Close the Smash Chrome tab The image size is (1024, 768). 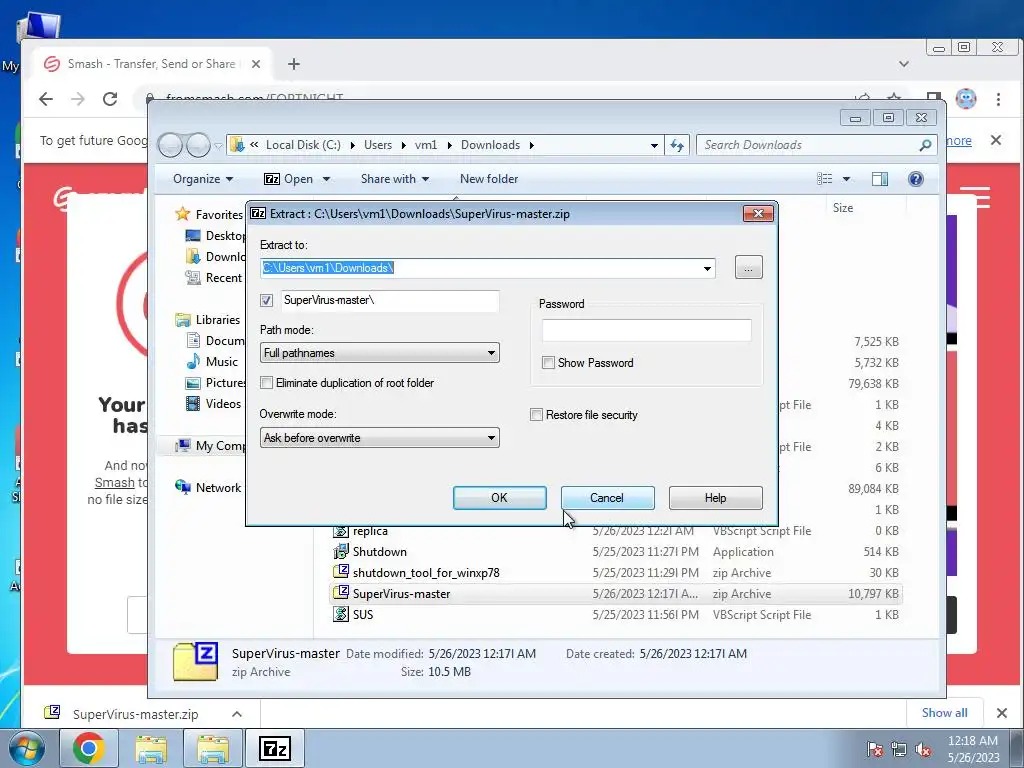coord(256,64)
